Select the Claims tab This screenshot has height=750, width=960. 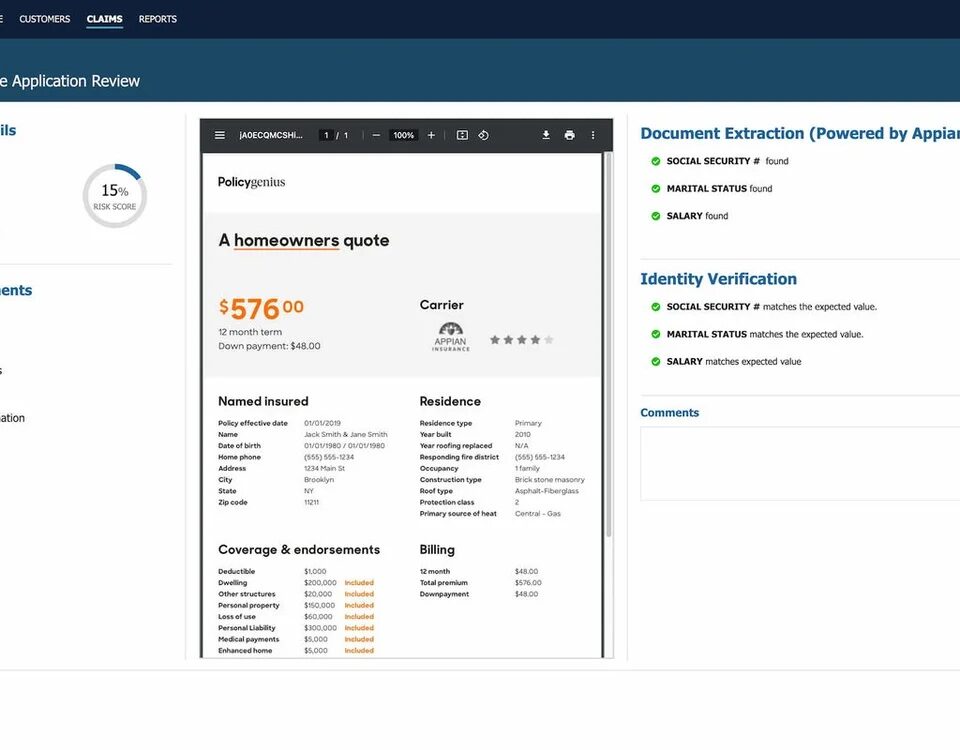pyautogui.click(x=104, y=19)
